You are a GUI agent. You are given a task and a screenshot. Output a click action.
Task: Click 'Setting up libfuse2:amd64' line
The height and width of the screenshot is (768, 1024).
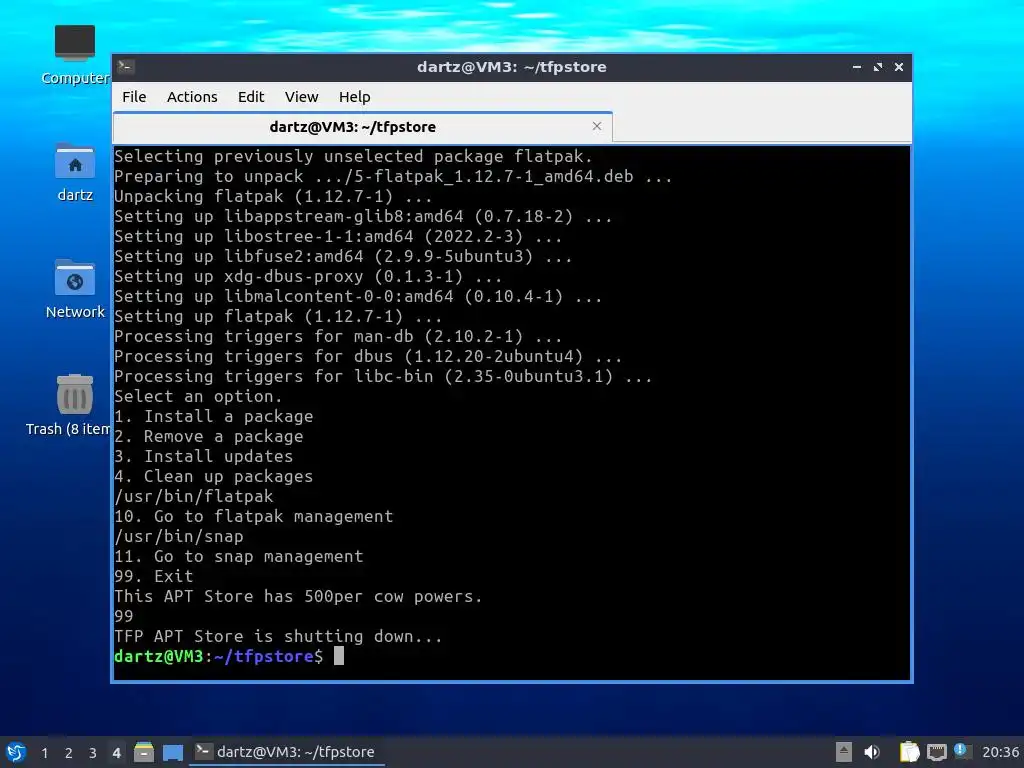pyautogui.click(x=343, y=256)
